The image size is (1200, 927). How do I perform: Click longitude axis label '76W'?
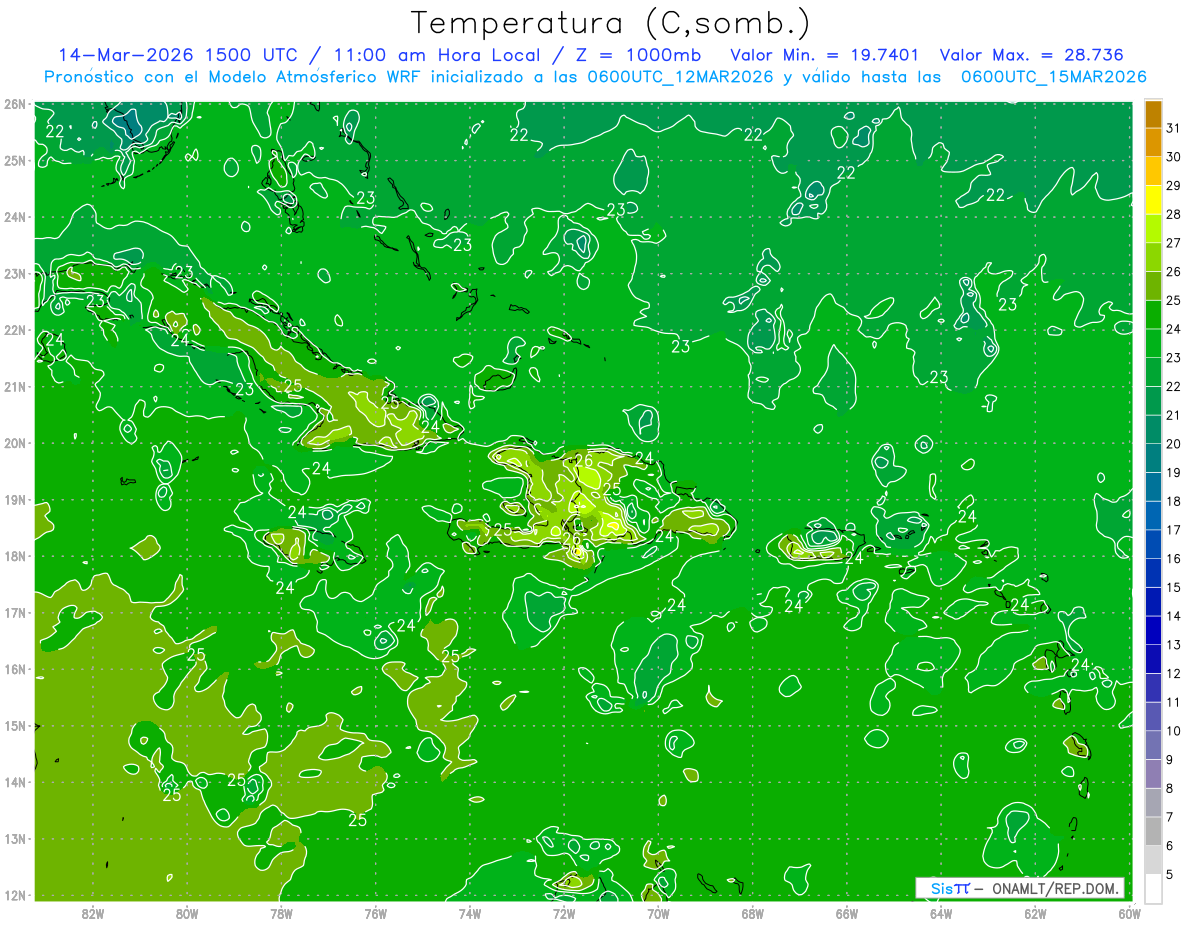tap(375, 913)
